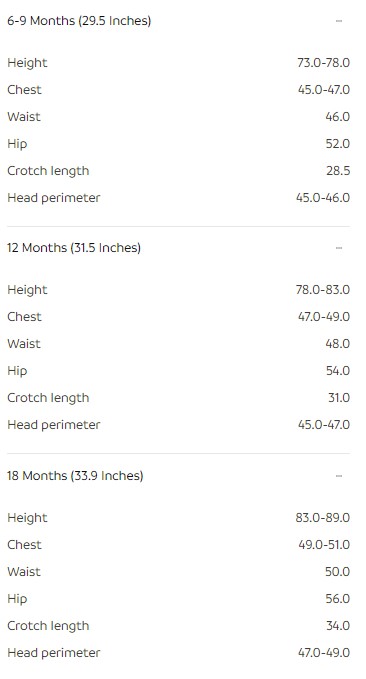Click Chest value 47.0-49.0
Screen dimensions: 366x679
point(324,317)
